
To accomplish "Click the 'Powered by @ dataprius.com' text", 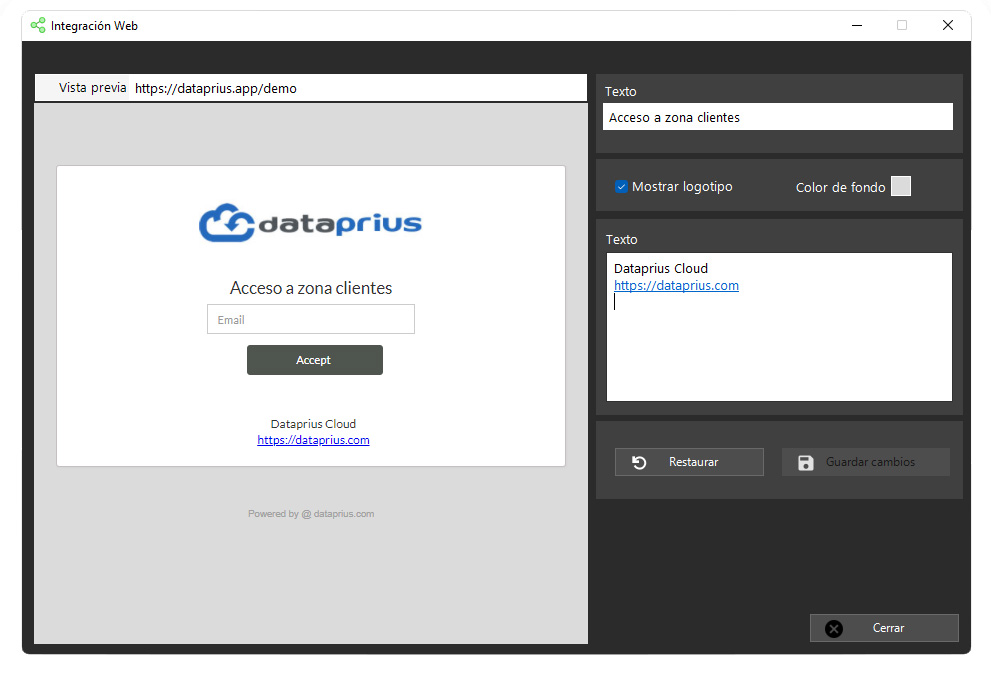I will point(311,514).
